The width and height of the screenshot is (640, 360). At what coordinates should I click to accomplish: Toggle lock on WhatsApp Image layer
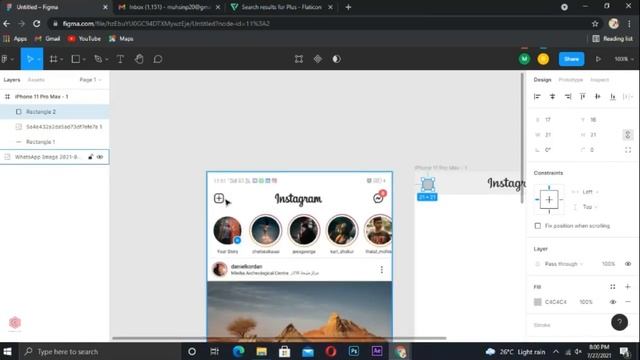pyautogui.click(x=91, y=157)
